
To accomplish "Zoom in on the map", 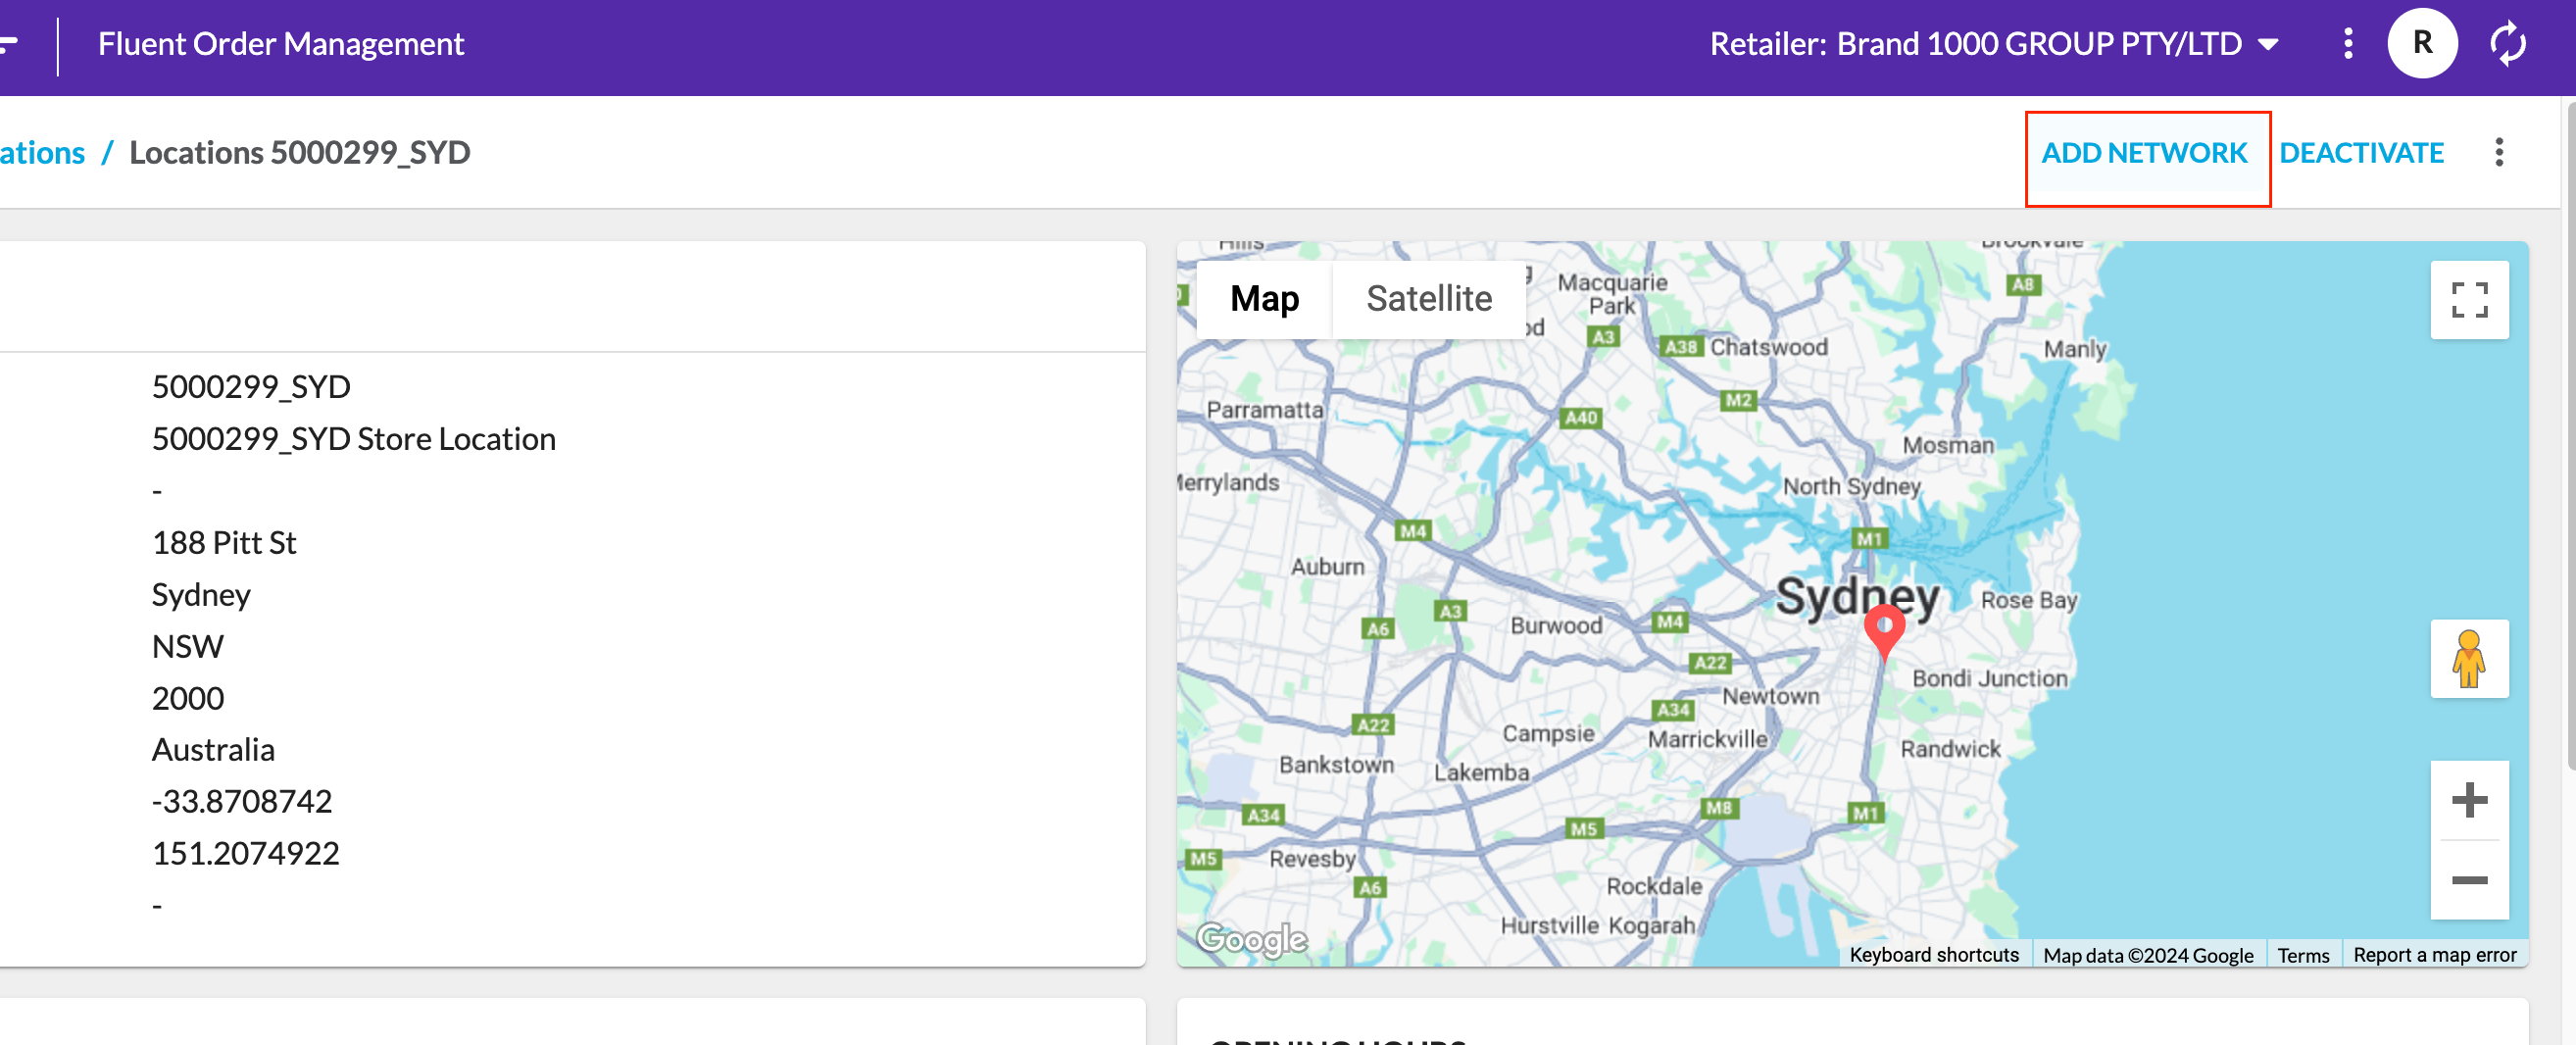I will tap(2468, 800).
